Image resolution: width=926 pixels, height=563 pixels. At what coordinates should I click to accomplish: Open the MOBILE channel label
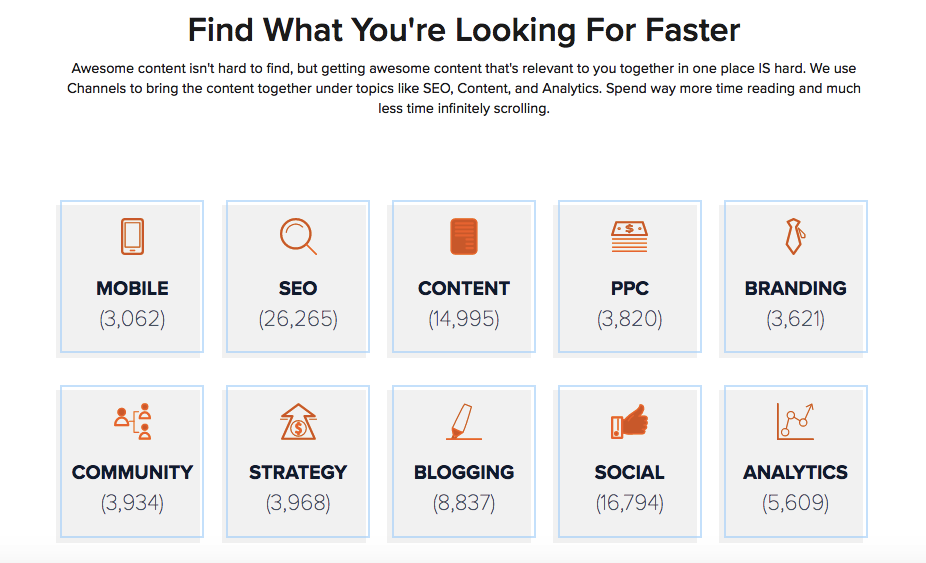click(132, 288)
